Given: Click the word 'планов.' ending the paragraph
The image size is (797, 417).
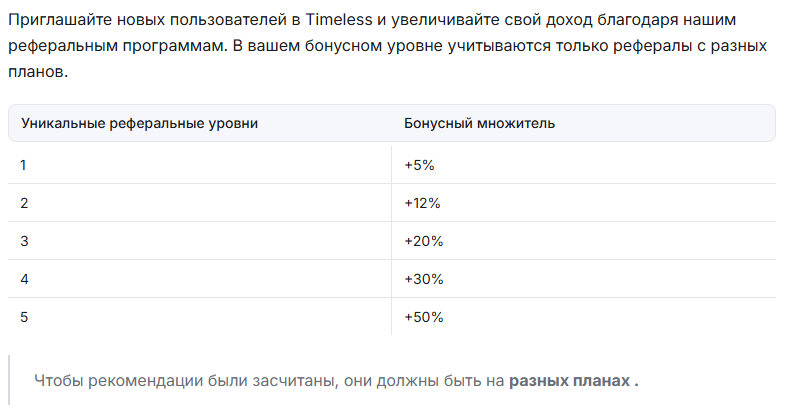Looking at the screenshot, I should 38,72.
